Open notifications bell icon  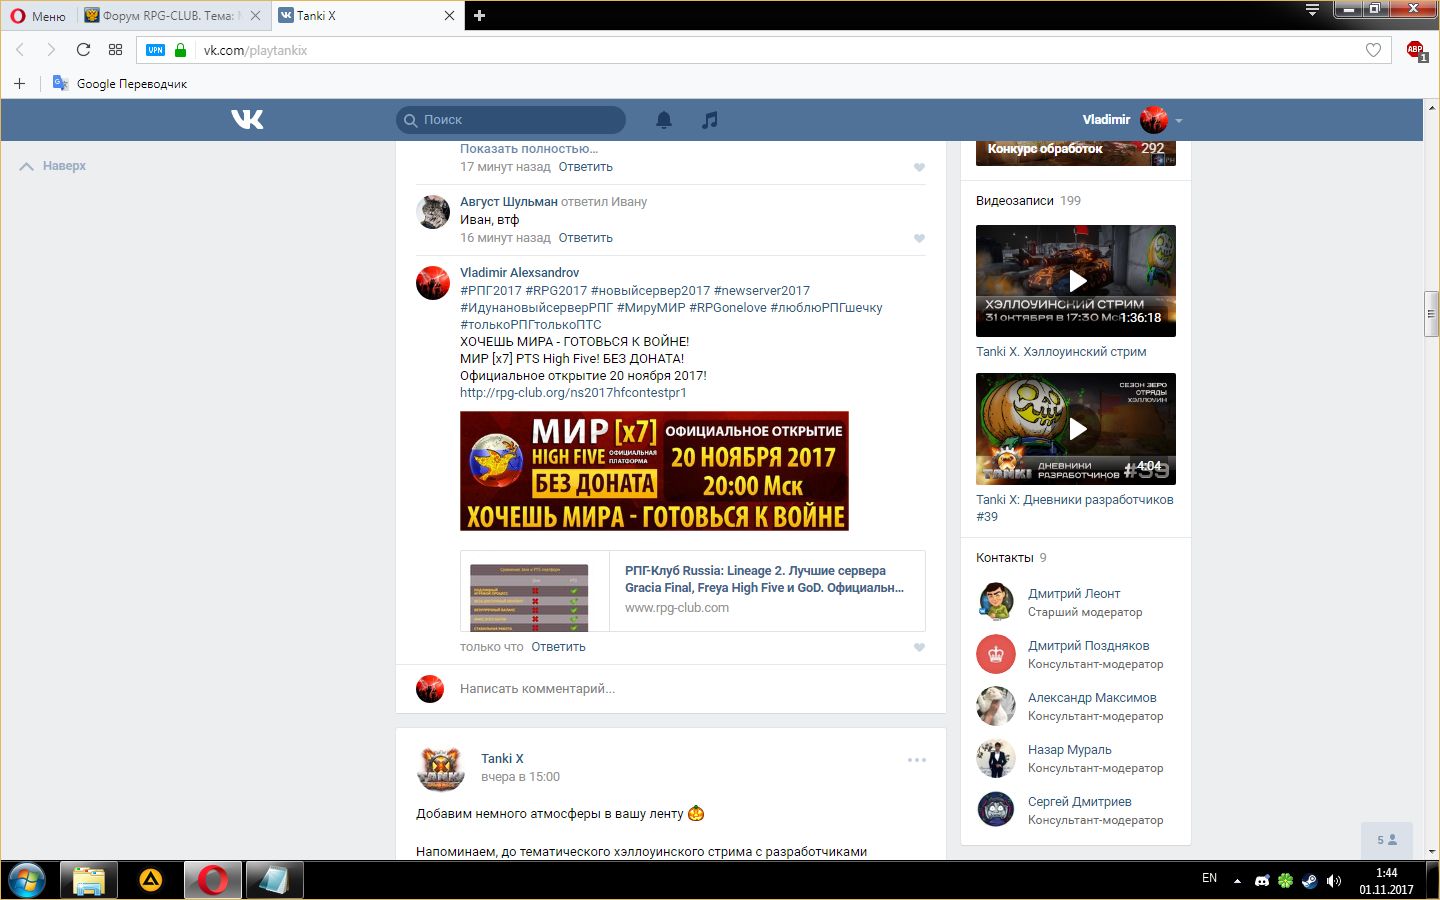664,120
